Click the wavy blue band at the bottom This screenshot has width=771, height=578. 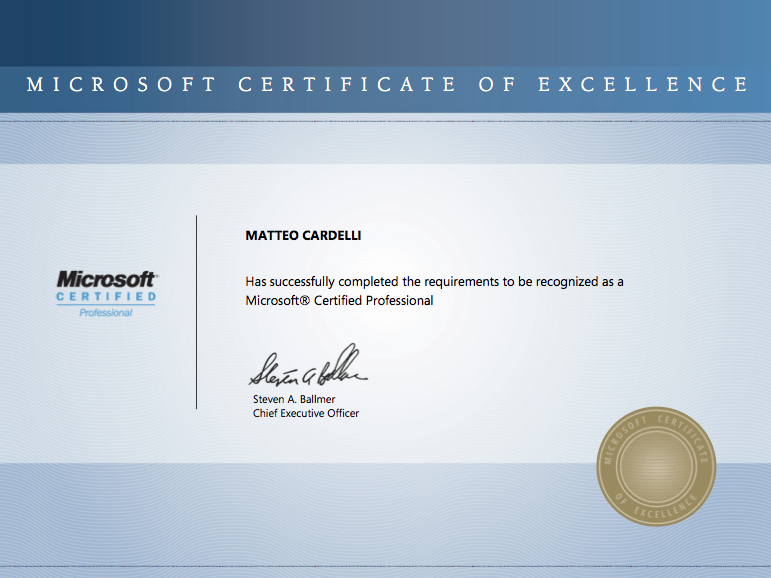[300, 520]
